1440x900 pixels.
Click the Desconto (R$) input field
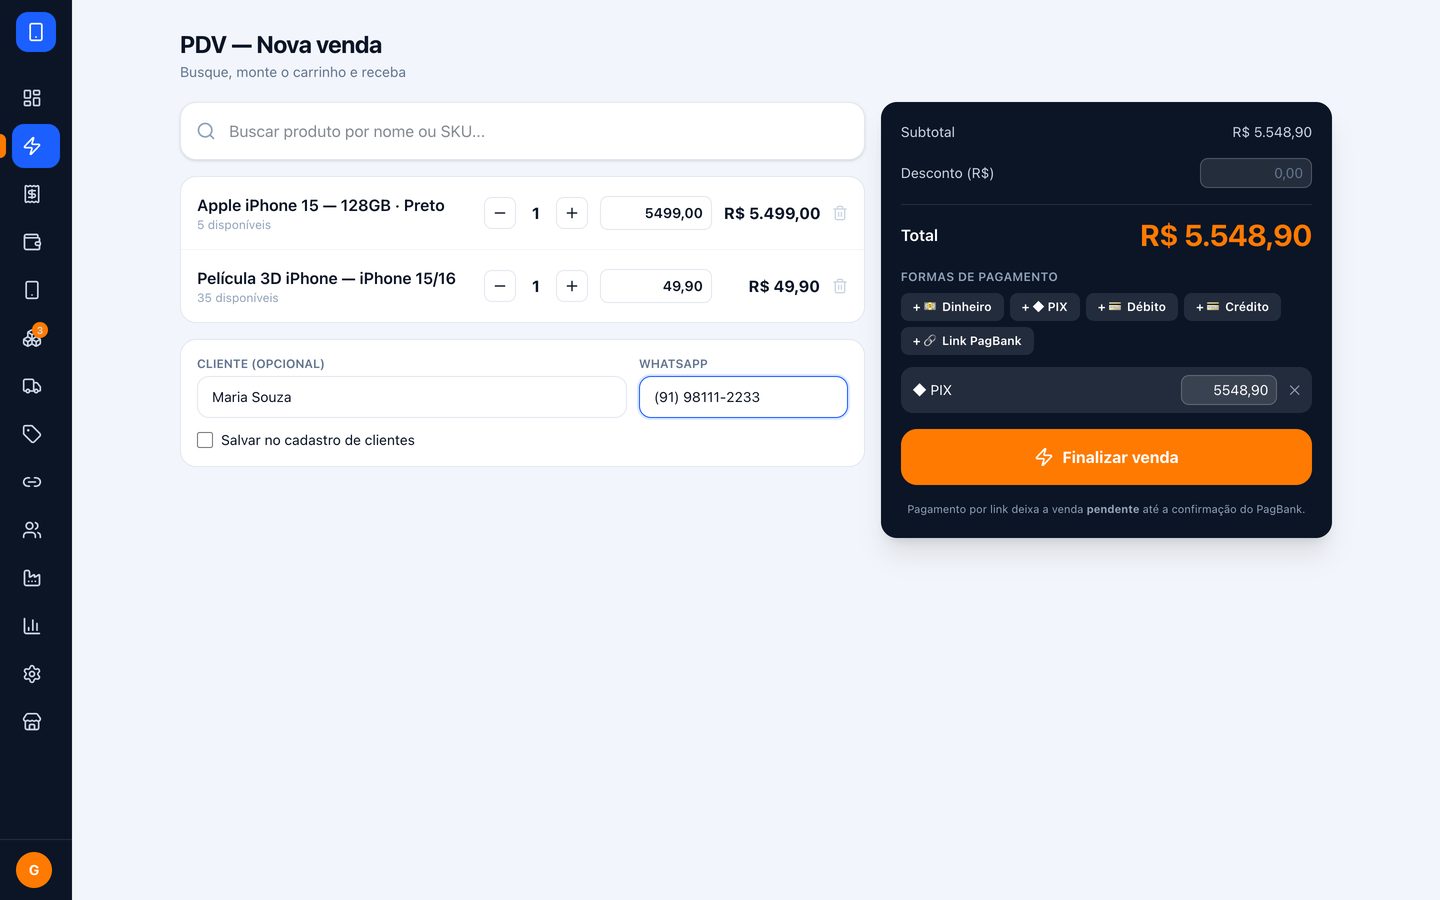tap(1256, 173)
